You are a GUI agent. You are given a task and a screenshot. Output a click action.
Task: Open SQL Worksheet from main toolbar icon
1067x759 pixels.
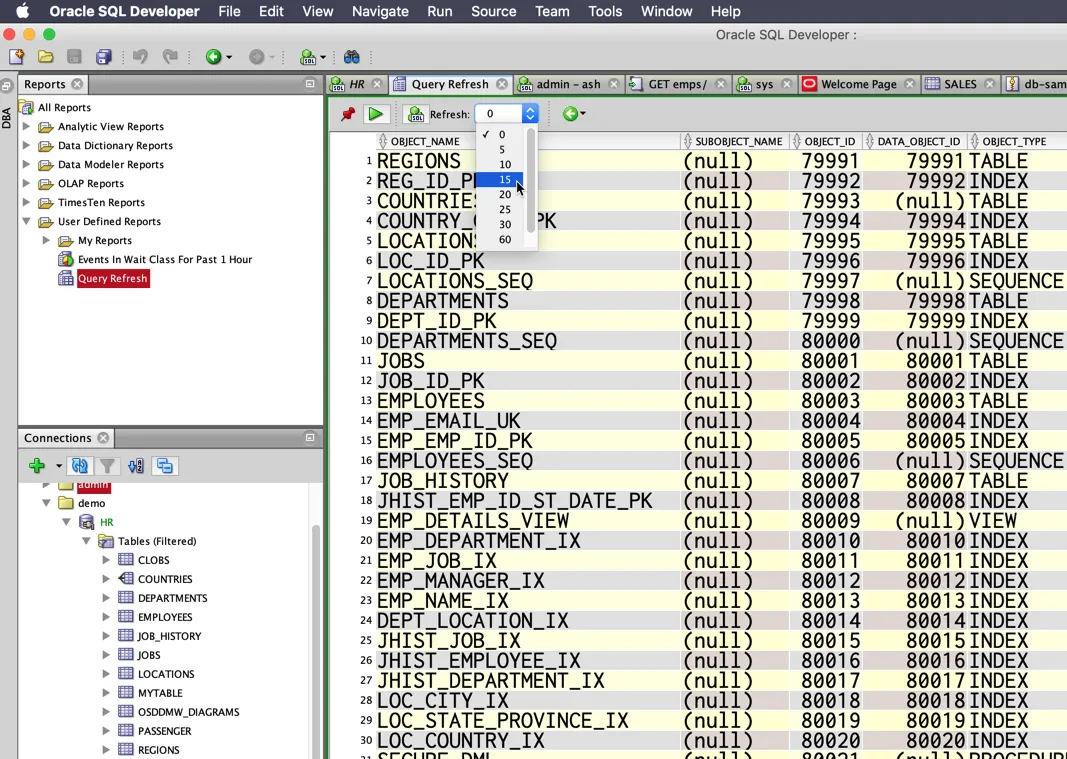(x=308, y=57)
